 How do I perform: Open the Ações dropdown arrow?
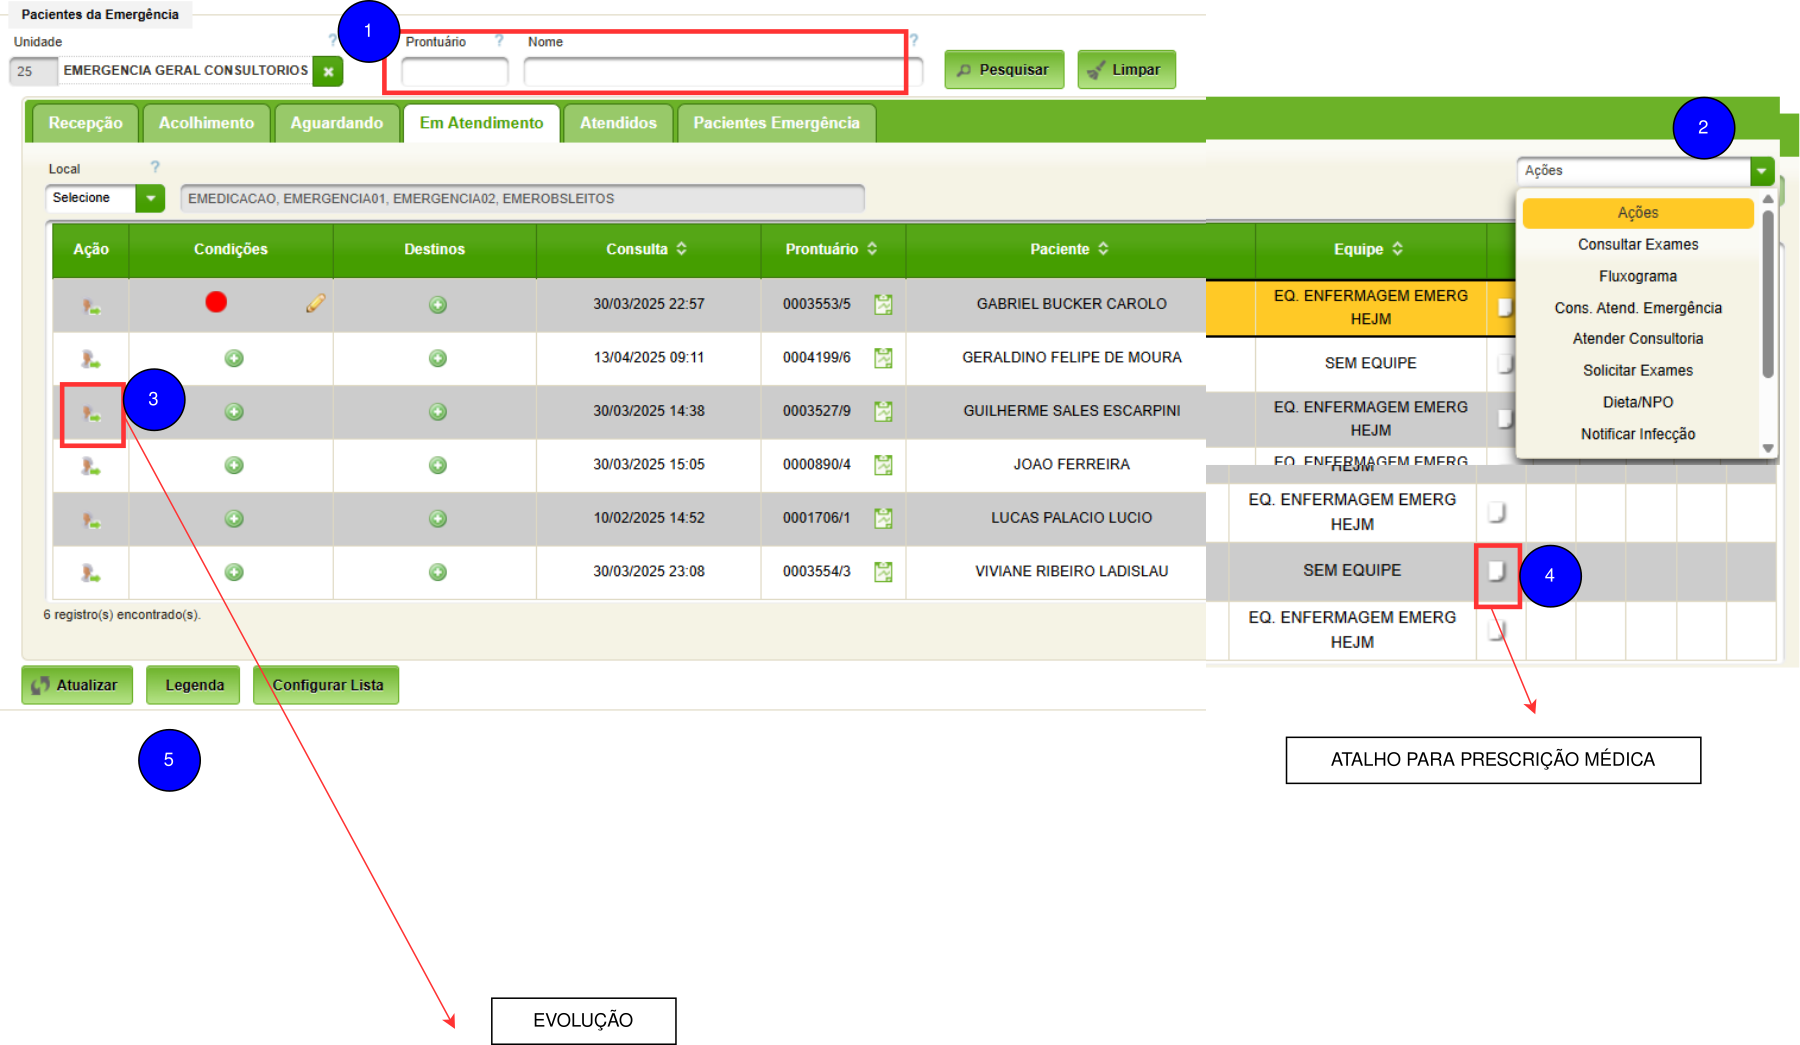pyautogui.click(x=1761, y=171)
